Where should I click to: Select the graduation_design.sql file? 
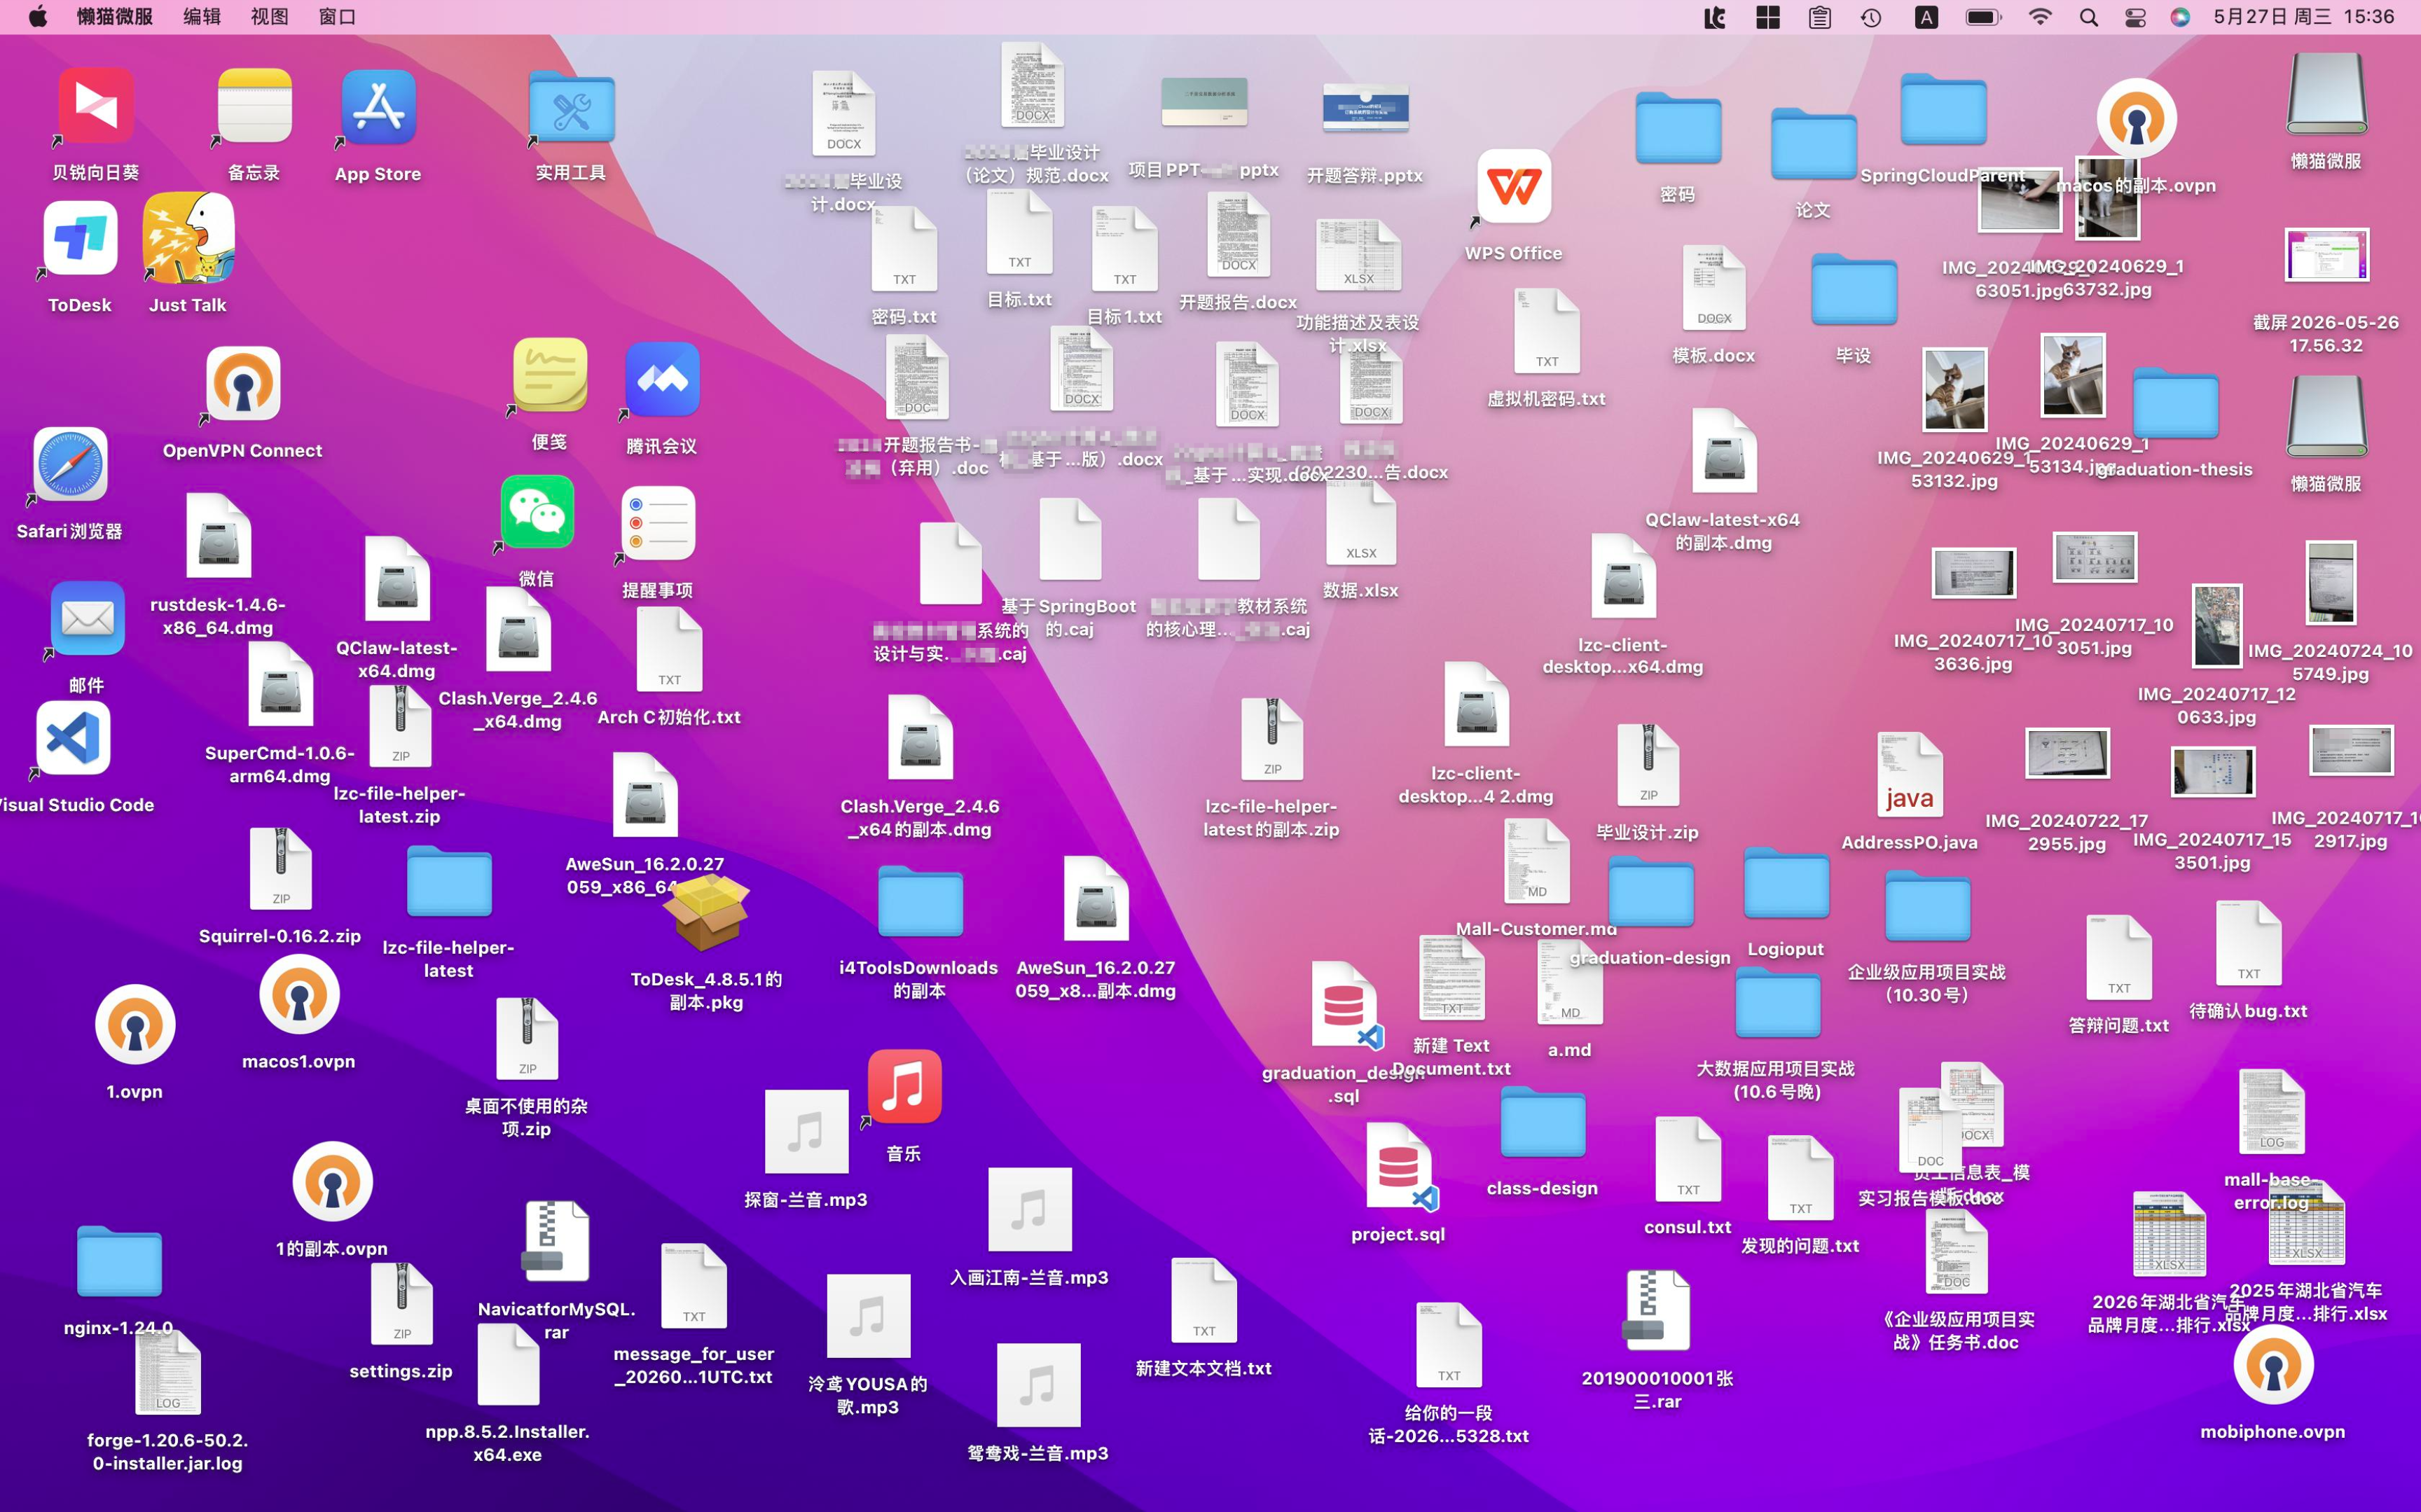[1344, 1006]
